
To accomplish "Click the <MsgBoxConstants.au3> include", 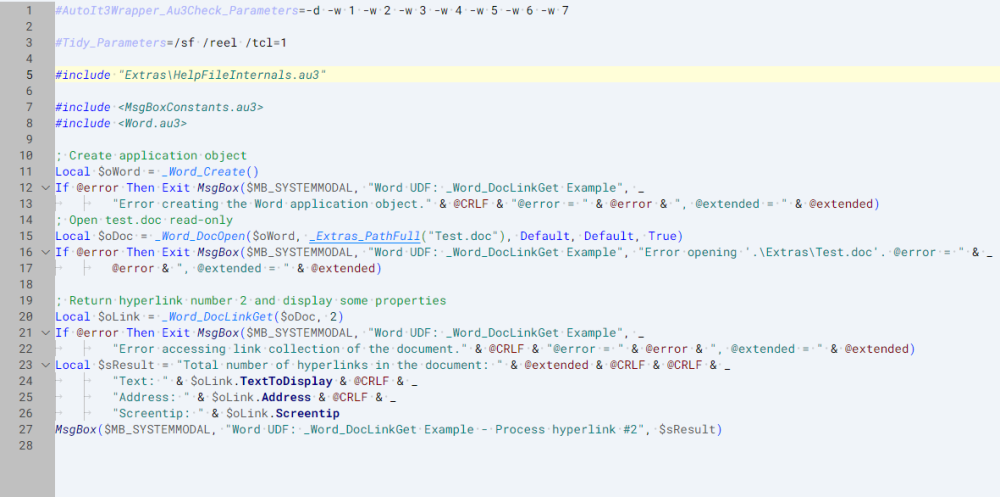I will [191, 107].
